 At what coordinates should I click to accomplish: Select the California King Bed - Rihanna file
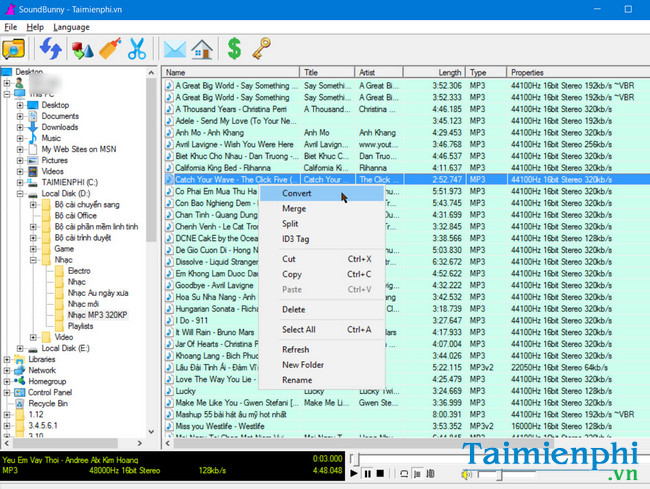point(223,168)
